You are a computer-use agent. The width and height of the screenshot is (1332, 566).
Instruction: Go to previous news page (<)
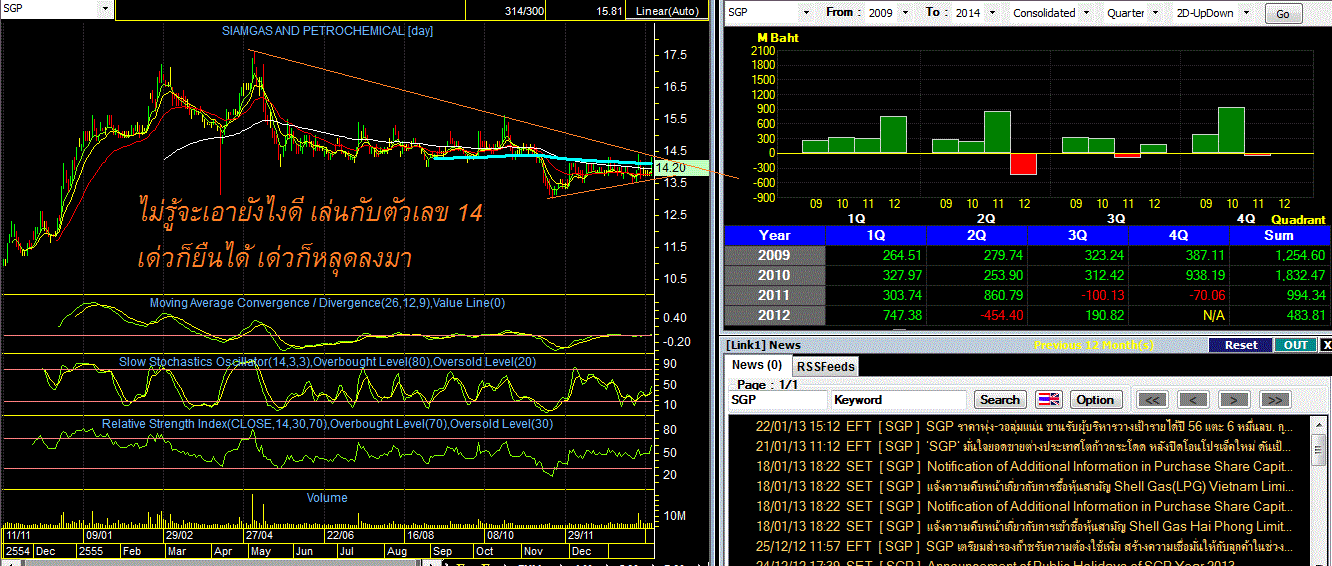(1193, 399)
